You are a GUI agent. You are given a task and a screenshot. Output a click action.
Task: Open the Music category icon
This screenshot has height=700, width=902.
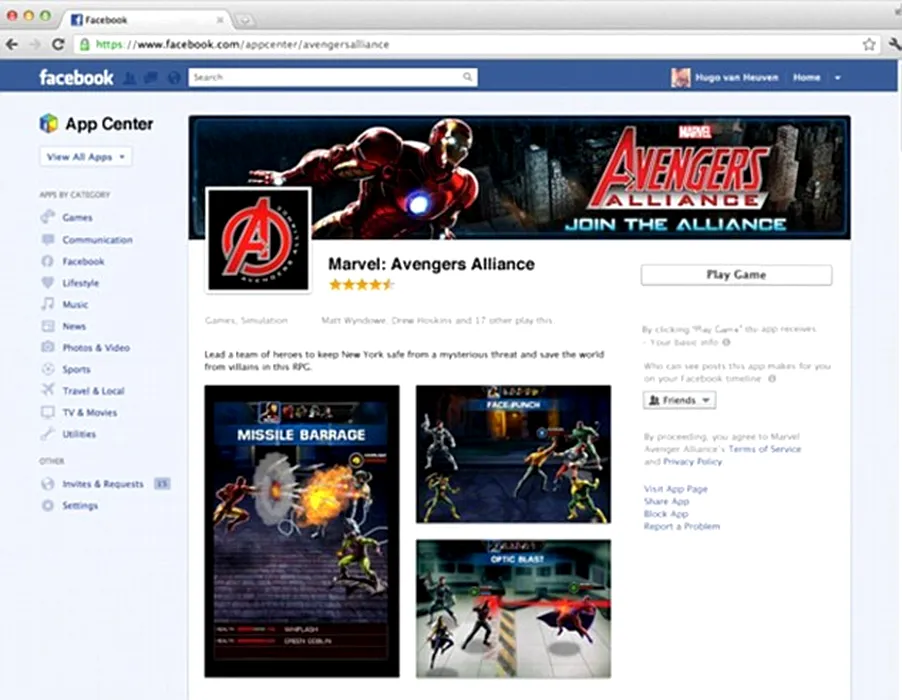click(47, 305)
